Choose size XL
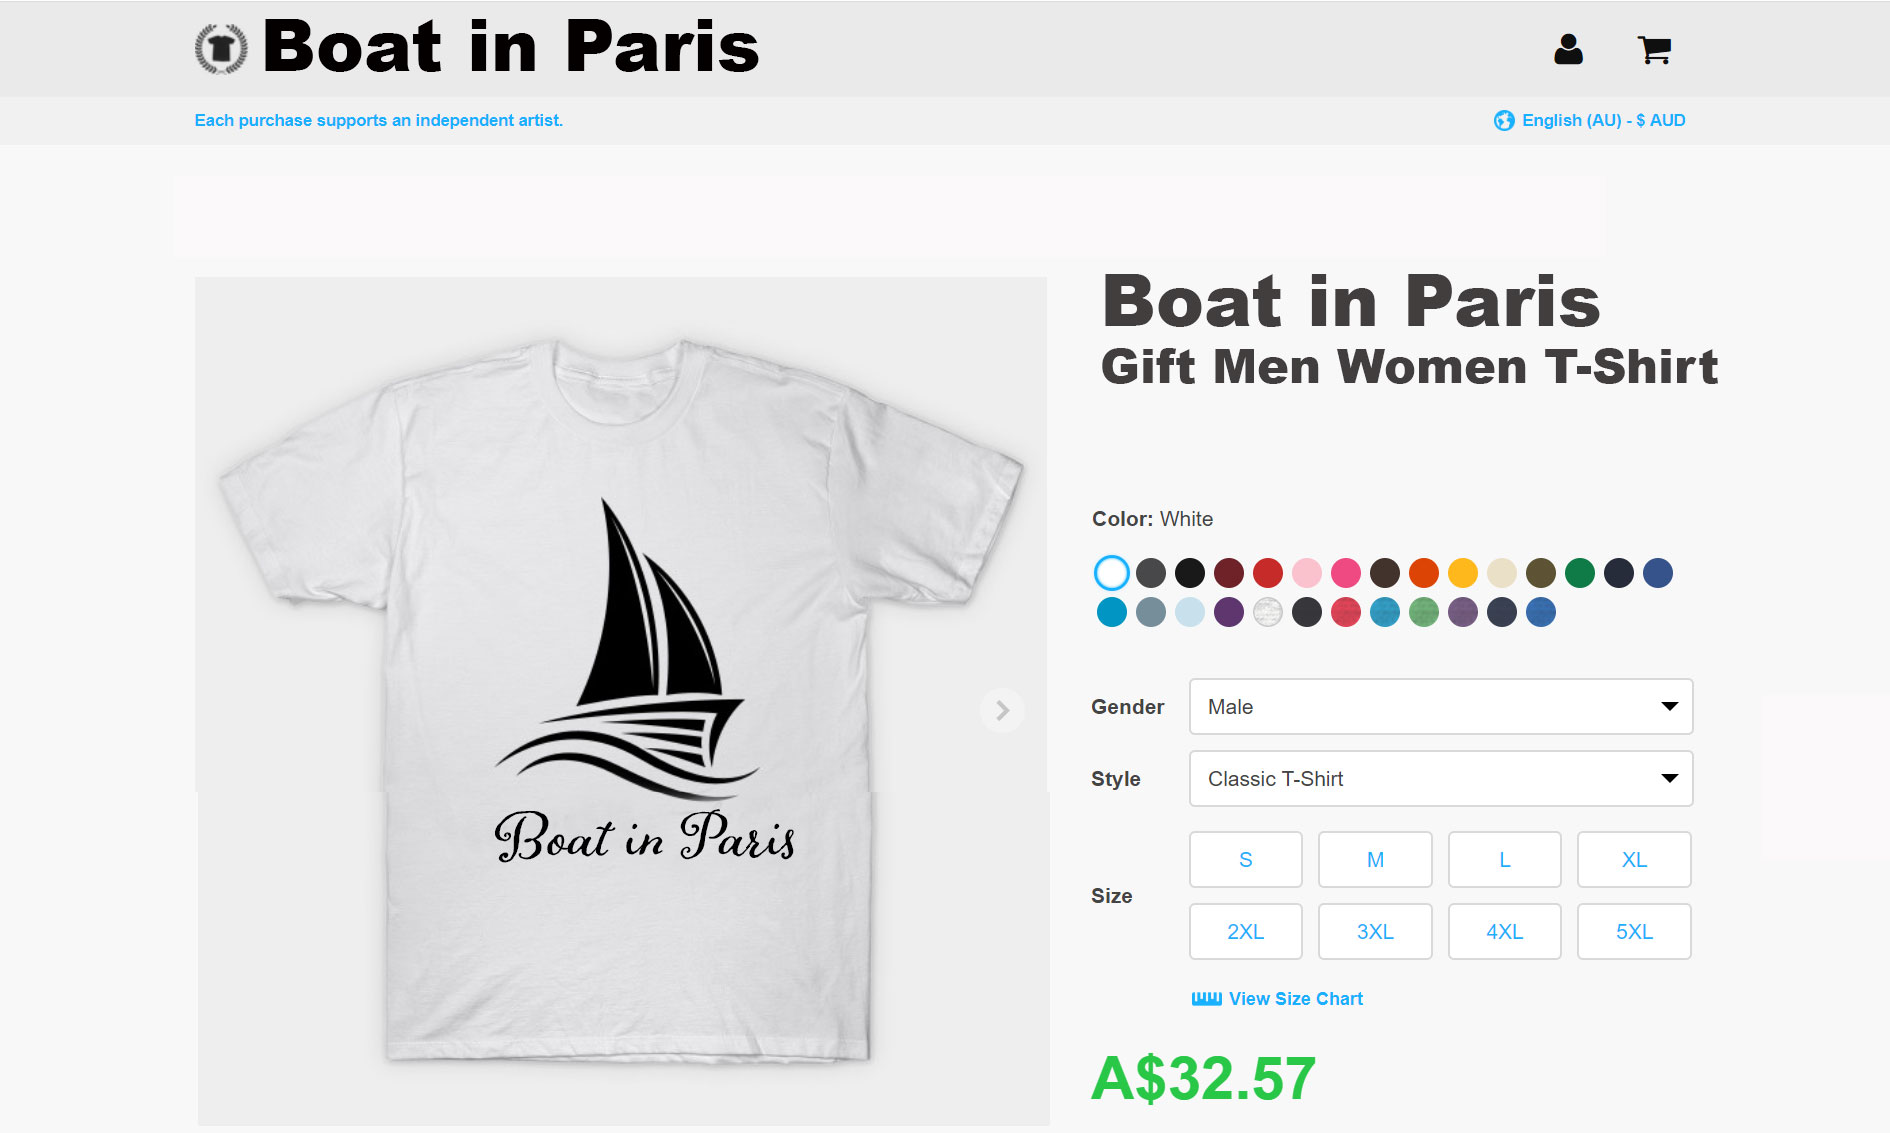 (x=1633, y=860)
